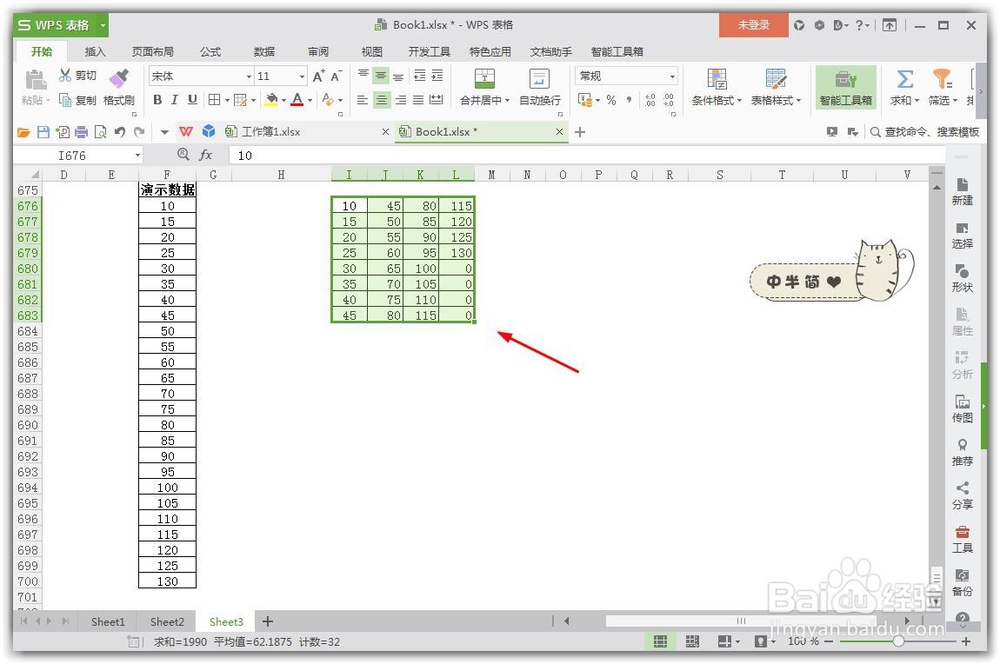
Task: Open the WPS 表格 application menu dropdown
Action: tap(102, 25)
